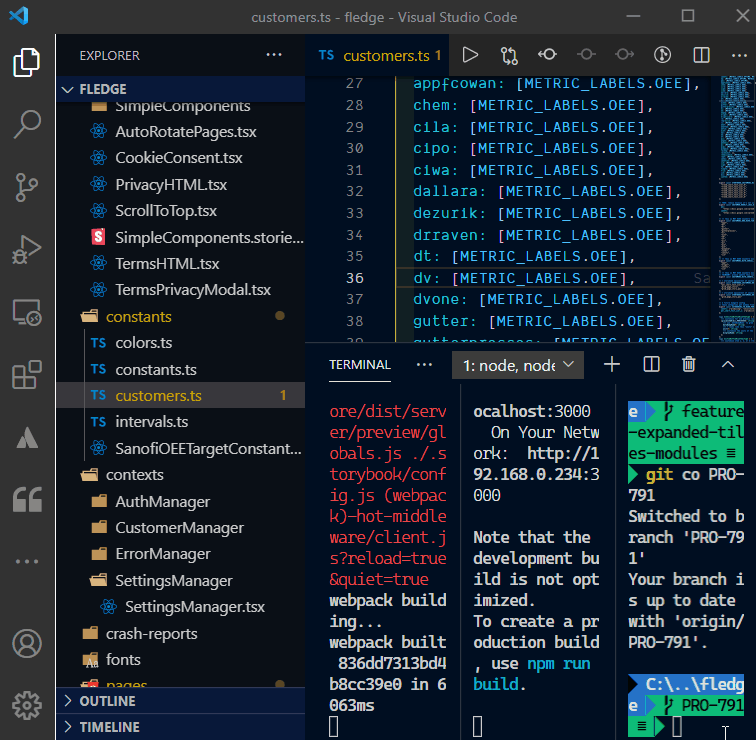This screenshot has width=756, height=740.
Task: Split the terminal pane
Action: tap(651, 364)
